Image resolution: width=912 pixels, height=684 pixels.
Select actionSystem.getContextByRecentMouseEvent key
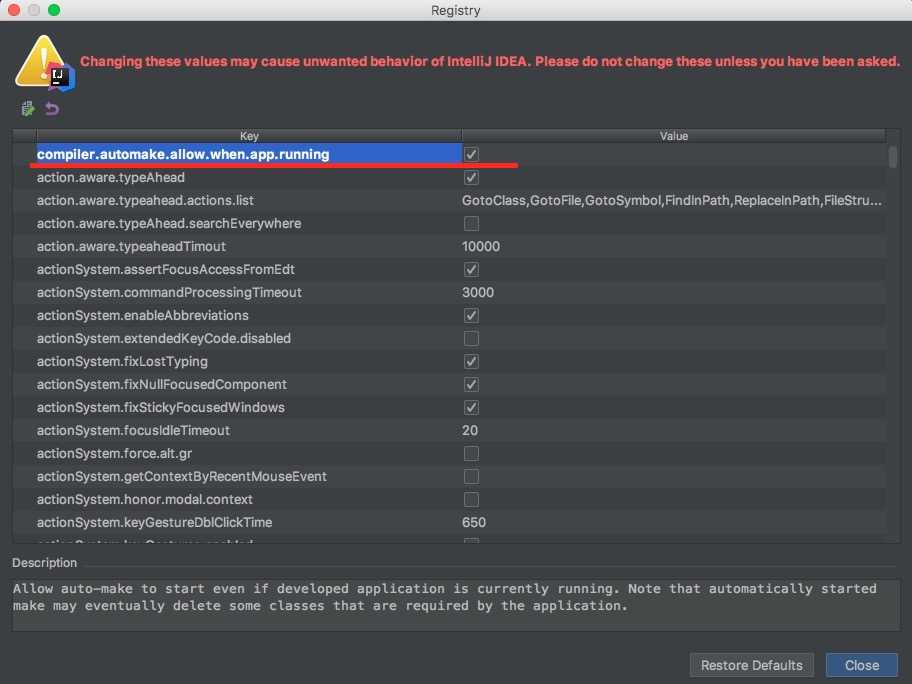coord(181,476)
